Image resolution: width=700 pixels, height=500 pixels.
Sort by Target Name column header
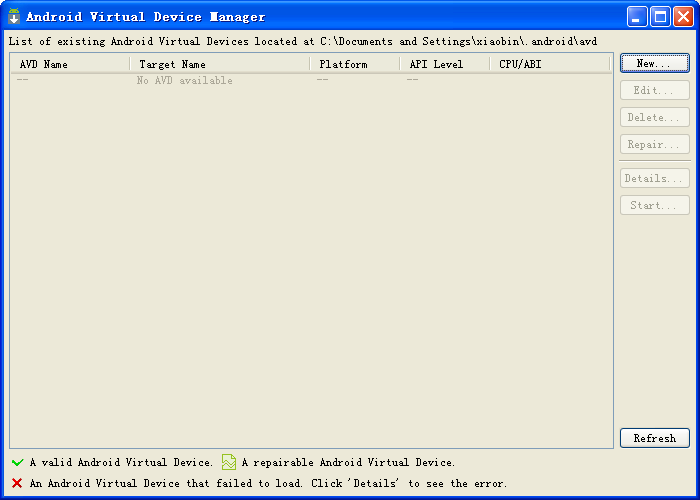(220, 64)
